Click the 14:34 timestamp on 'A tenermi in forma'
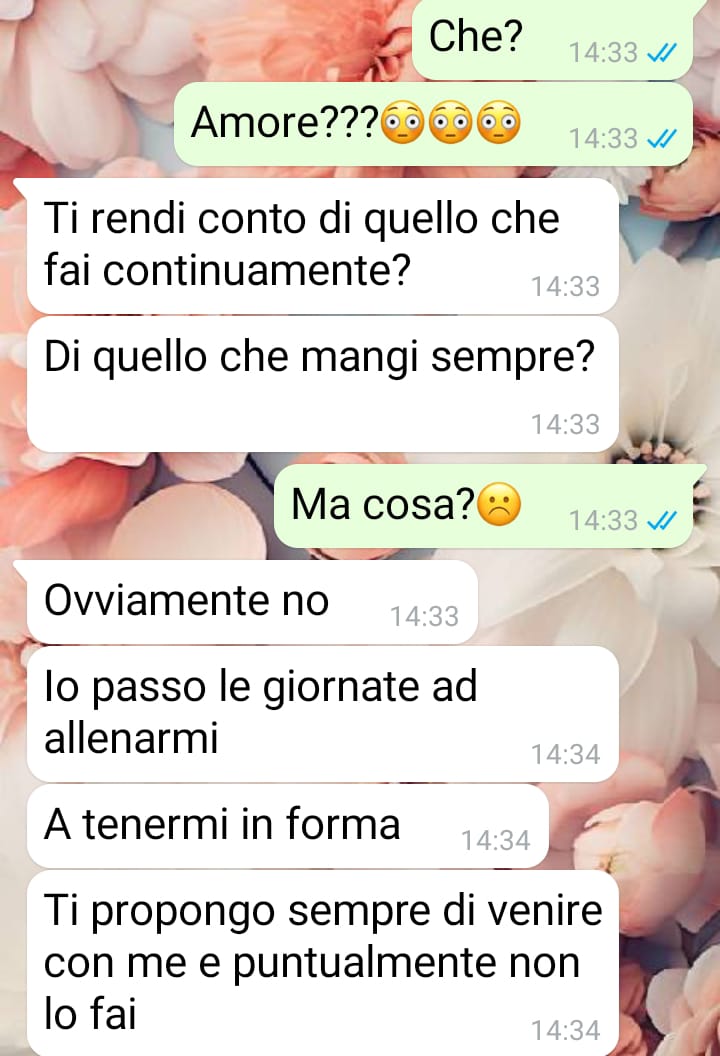Screen dimensions: 720x1056 [x=496, y=841]
